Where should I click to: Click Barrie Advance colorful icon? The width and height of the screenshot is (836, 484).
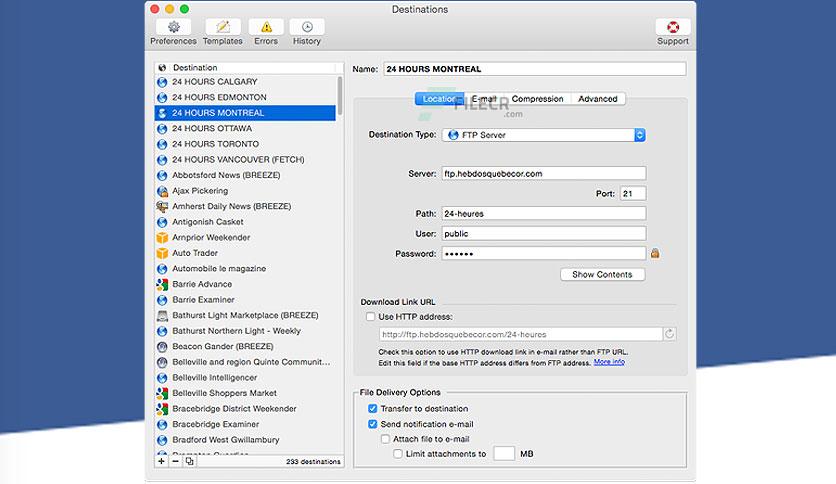(163, 285)
